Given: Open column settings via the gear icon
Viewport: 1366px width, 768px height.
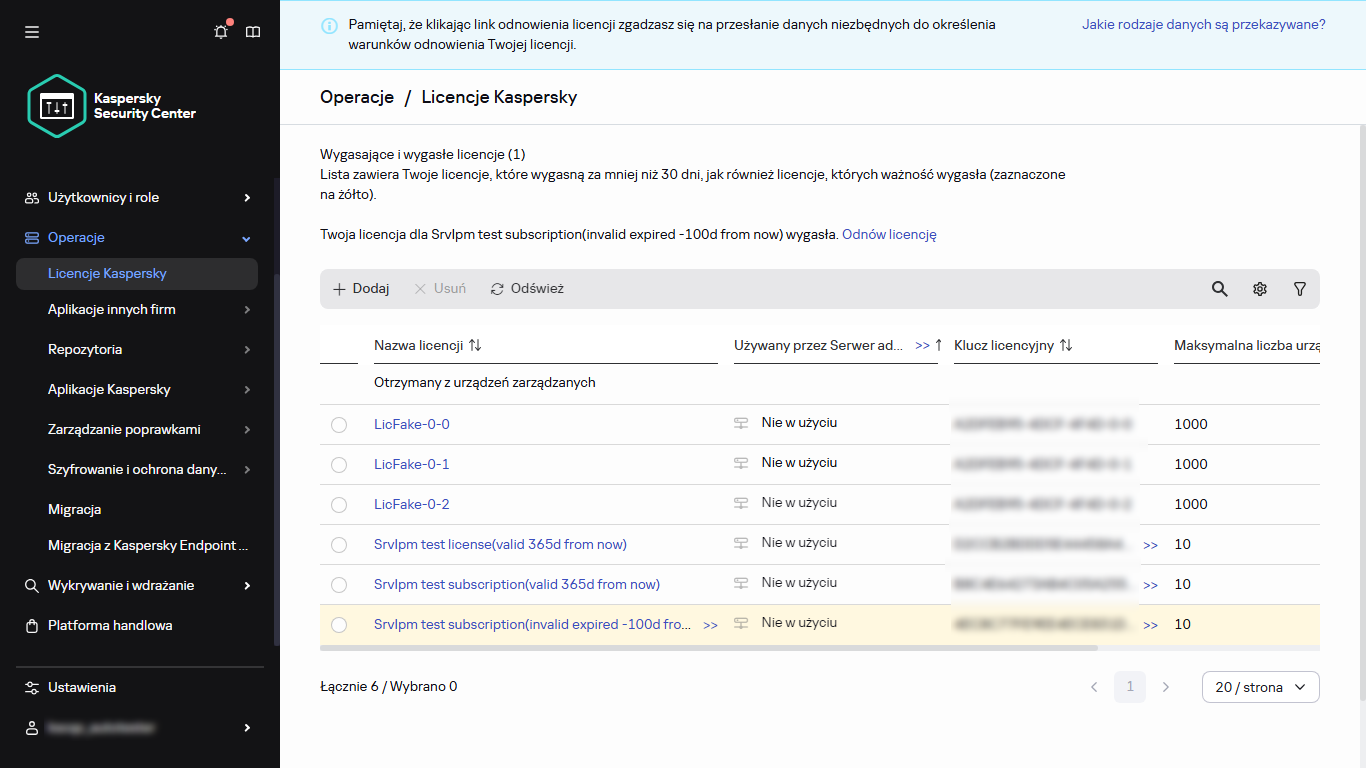Looking at the screenshot, I should point(1260,288).
